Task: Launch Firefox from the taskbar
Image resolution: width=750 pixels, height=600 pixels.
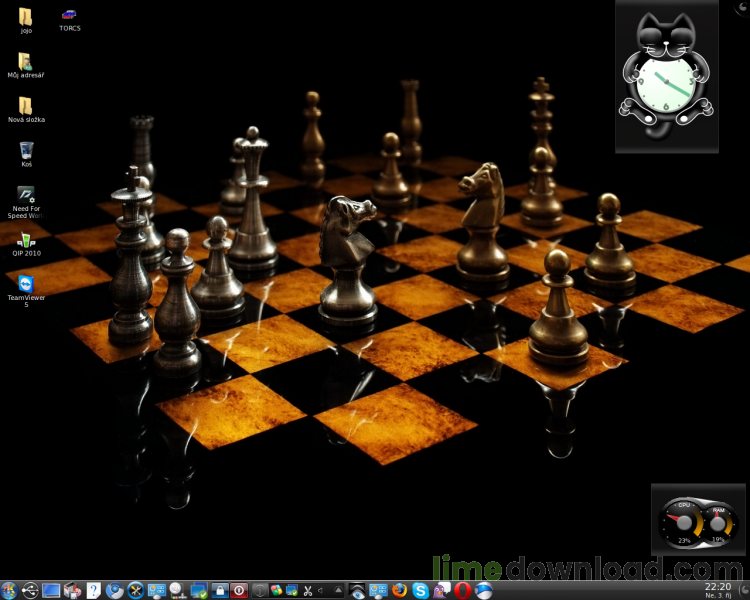Action: click(400, 590)
